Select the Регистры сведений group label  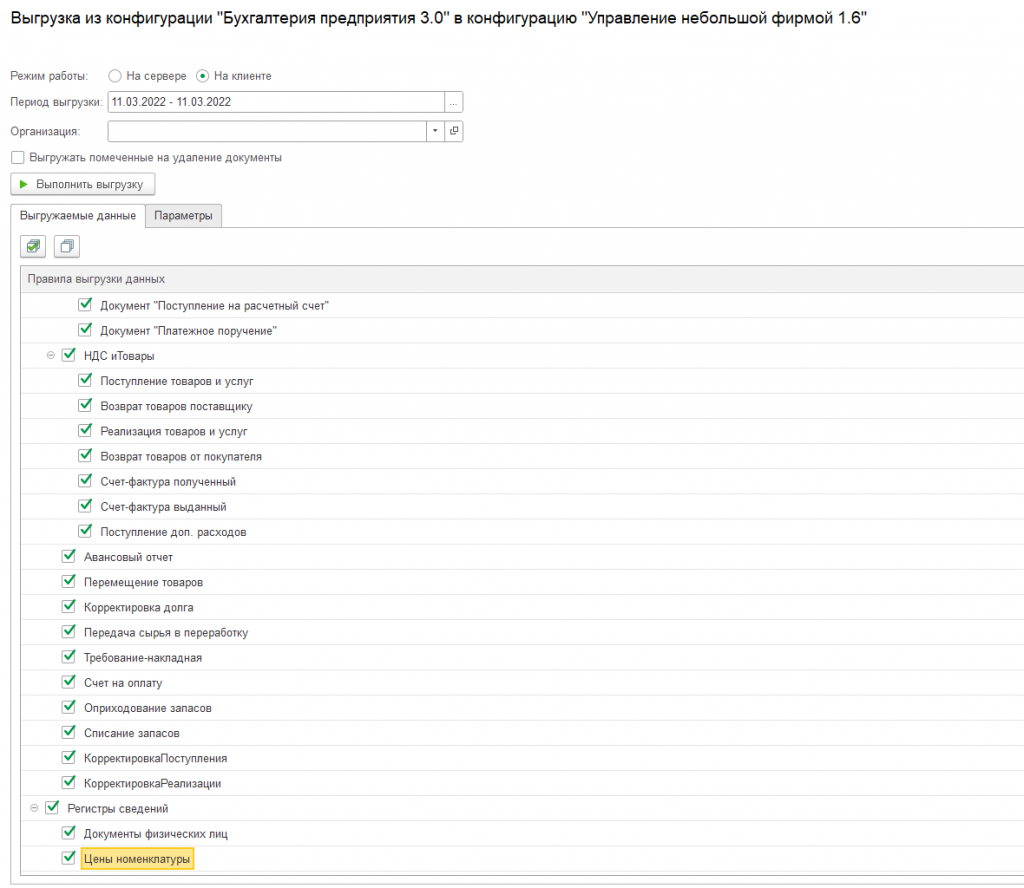(118, 808)
